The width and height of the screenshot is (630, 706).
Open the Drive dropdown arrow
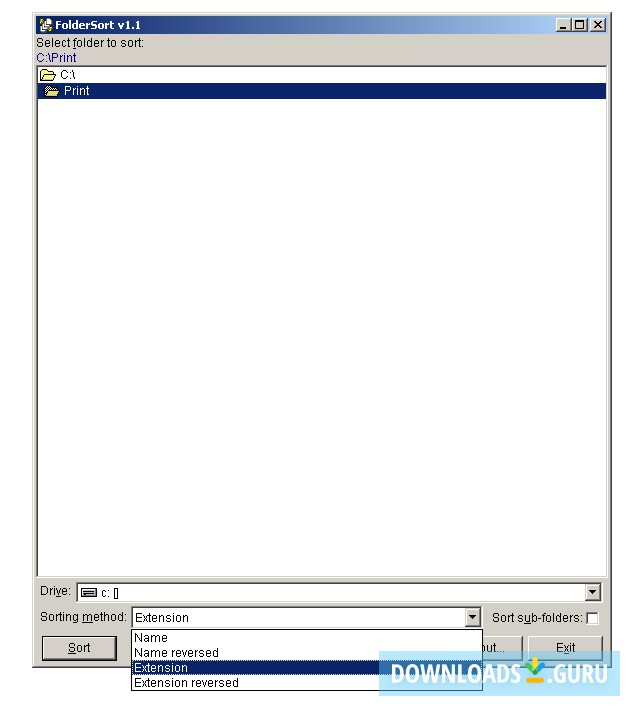592,592
